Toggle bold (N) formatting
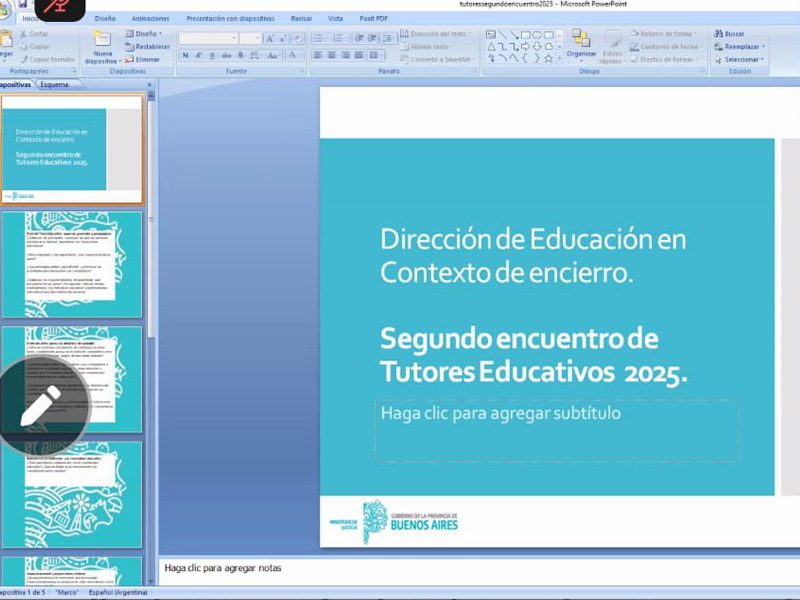 185,55
